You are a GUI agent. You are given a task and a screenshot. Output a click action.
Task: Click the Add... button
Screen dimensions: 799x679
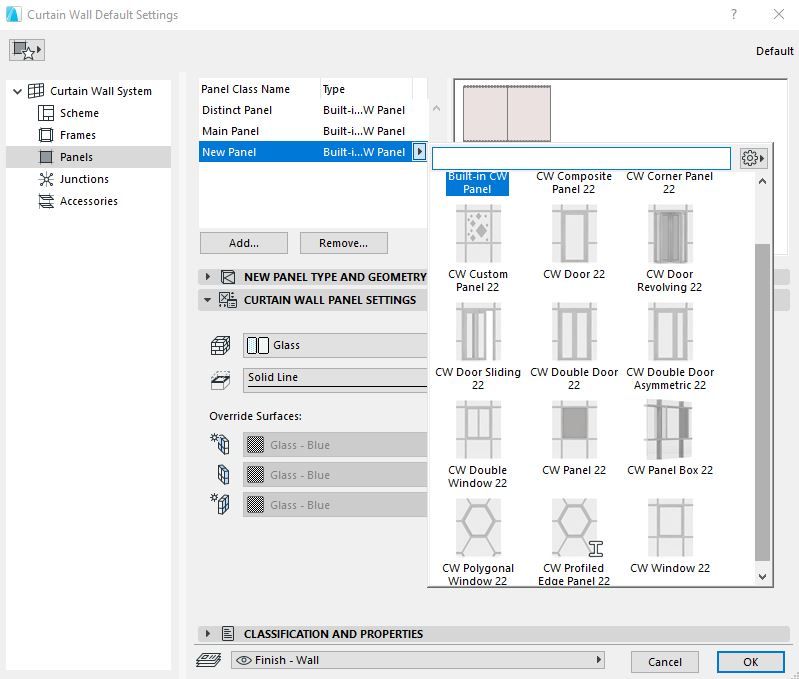(243, 243)
